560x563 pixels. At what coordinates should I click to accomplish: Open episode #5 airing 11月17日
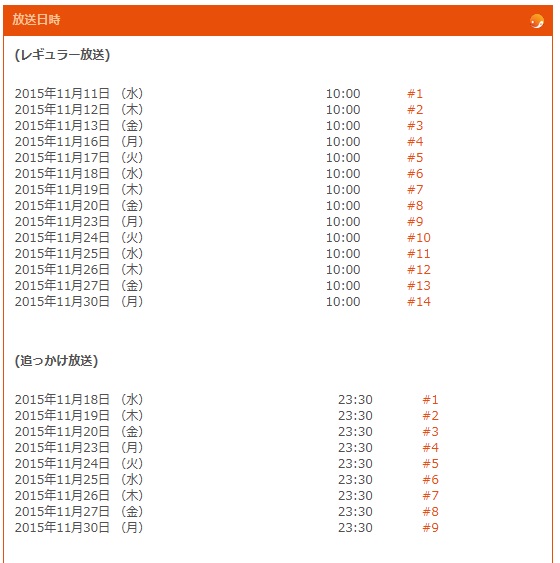(x=415, y=158)
